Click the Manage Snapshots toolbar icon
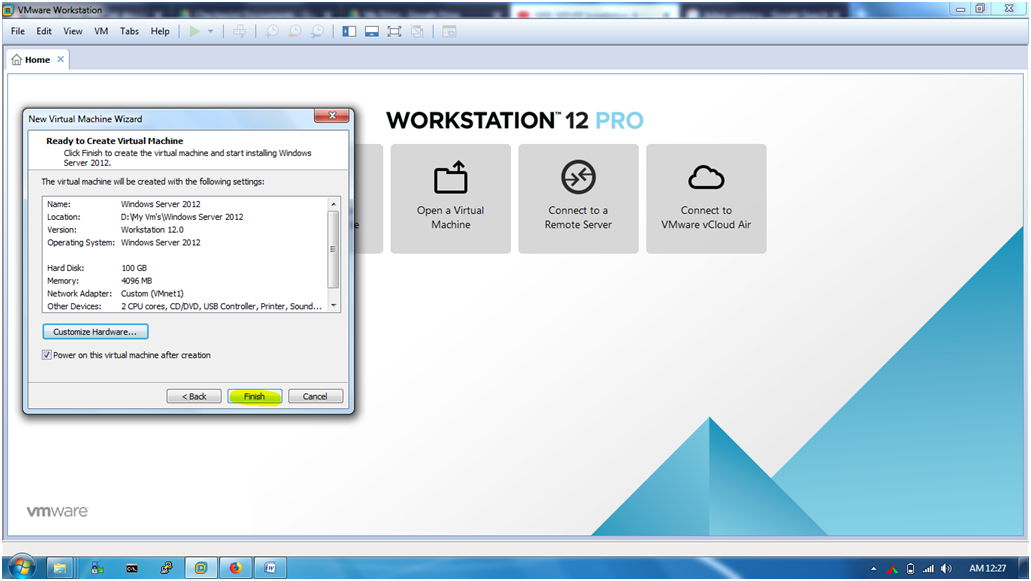The image size is (1031, 581). point(317,31)
